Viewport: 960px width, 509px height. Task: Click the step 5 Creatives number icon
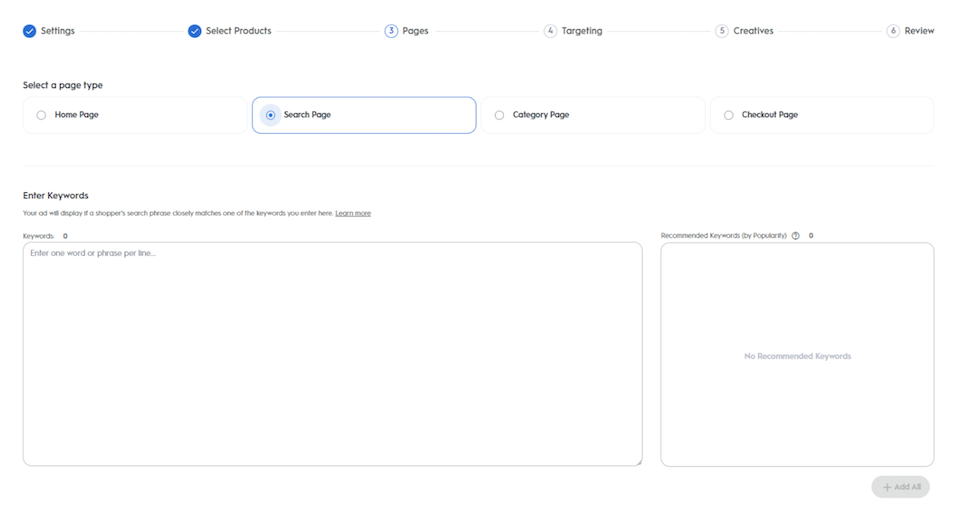(x=722, y=31)
